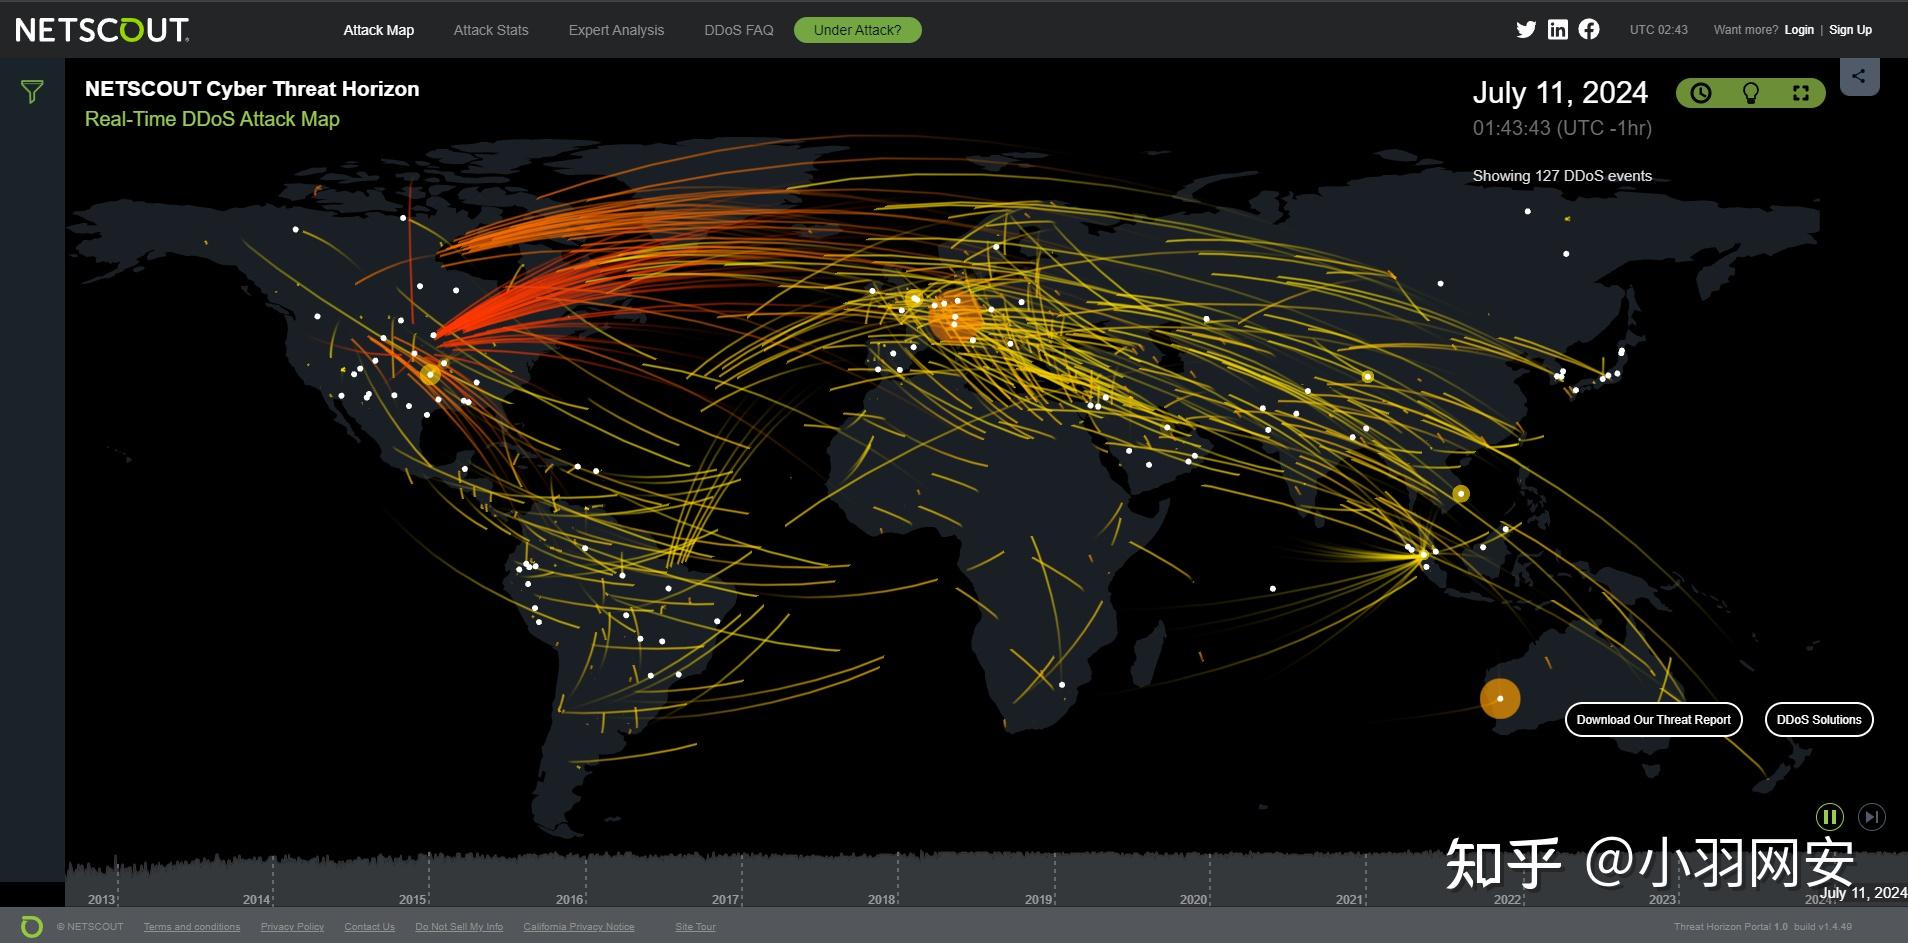This screenshot has width=1908, height=943.
Task: Jump to 2015 on the timeline
Action: pyautogui.click(x=413, y=899)
